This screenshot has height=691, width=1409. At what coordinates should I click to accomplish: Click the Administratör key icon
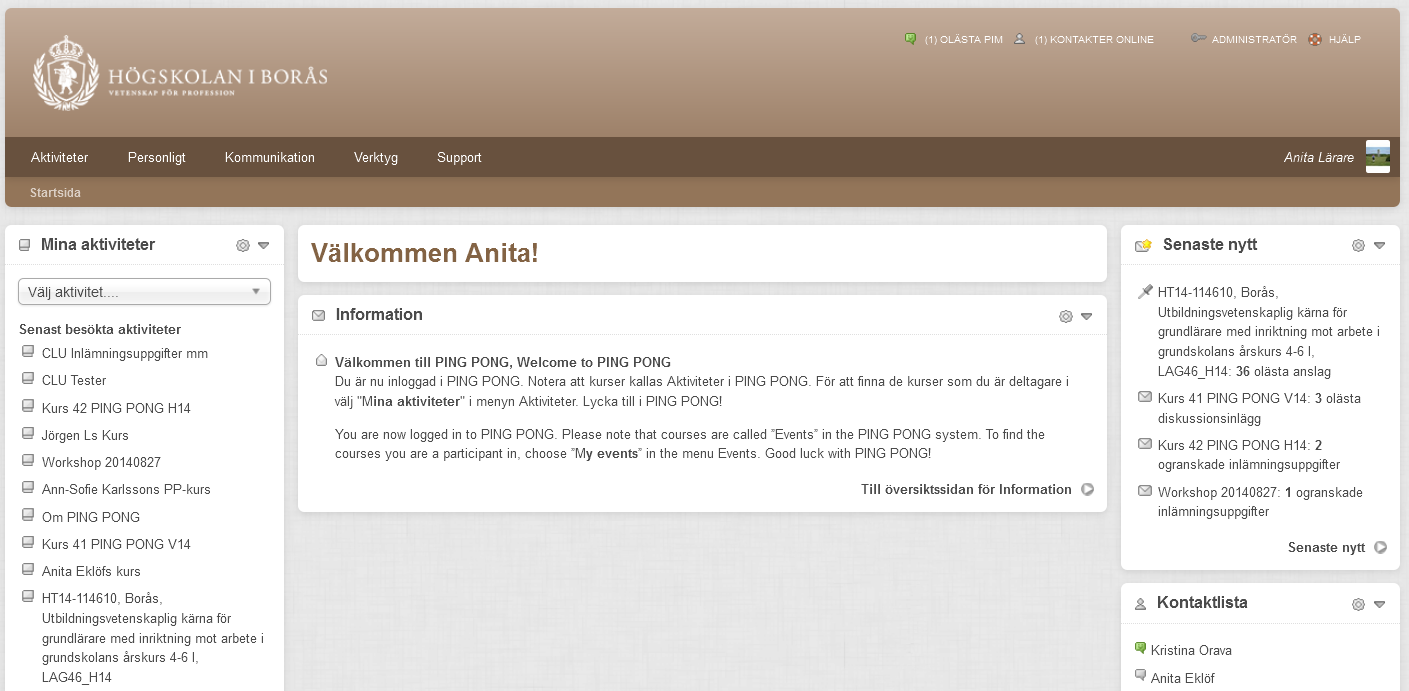(1198, 39)
